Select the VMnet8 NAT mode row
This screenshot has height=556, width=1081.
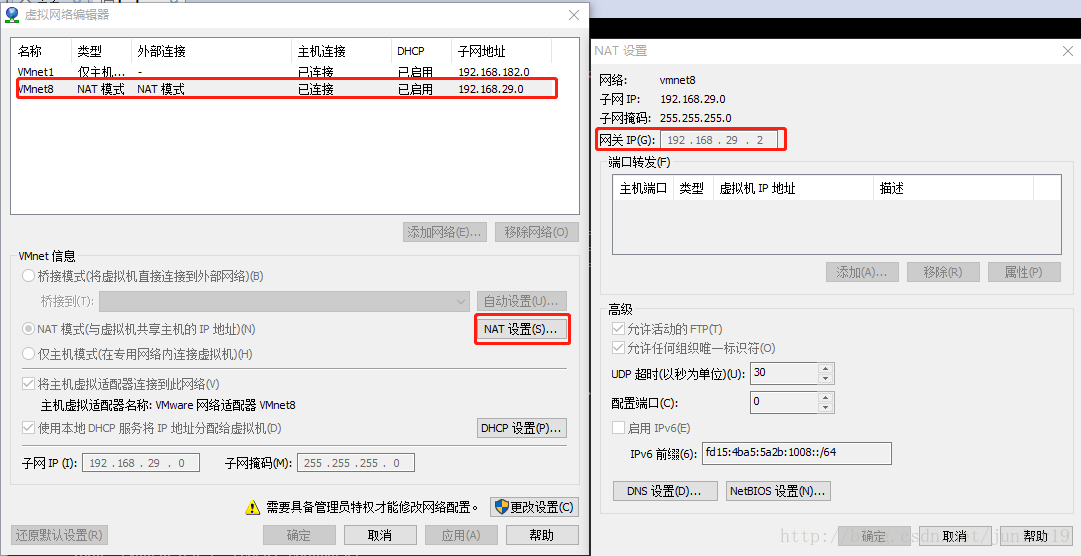click(x=286, y=89)
